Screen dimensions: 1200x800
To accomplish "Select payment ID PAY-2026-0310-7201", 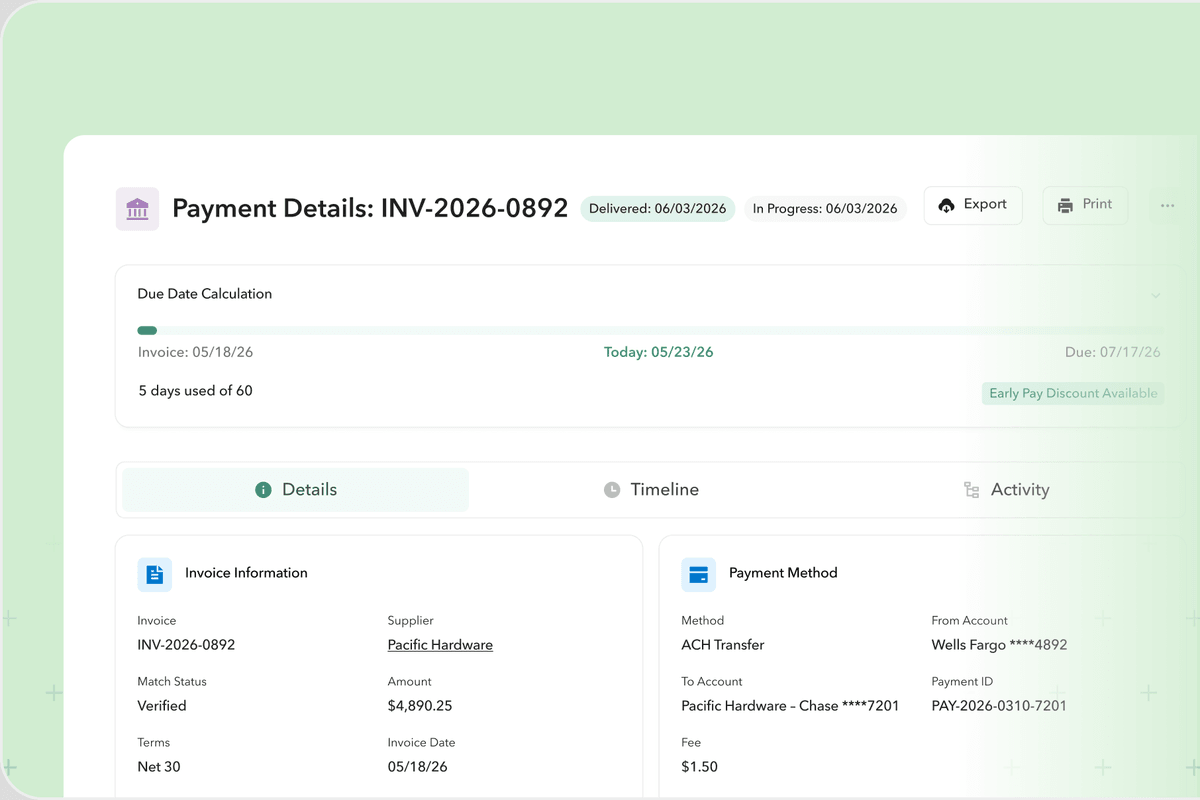I will (999, 706).
